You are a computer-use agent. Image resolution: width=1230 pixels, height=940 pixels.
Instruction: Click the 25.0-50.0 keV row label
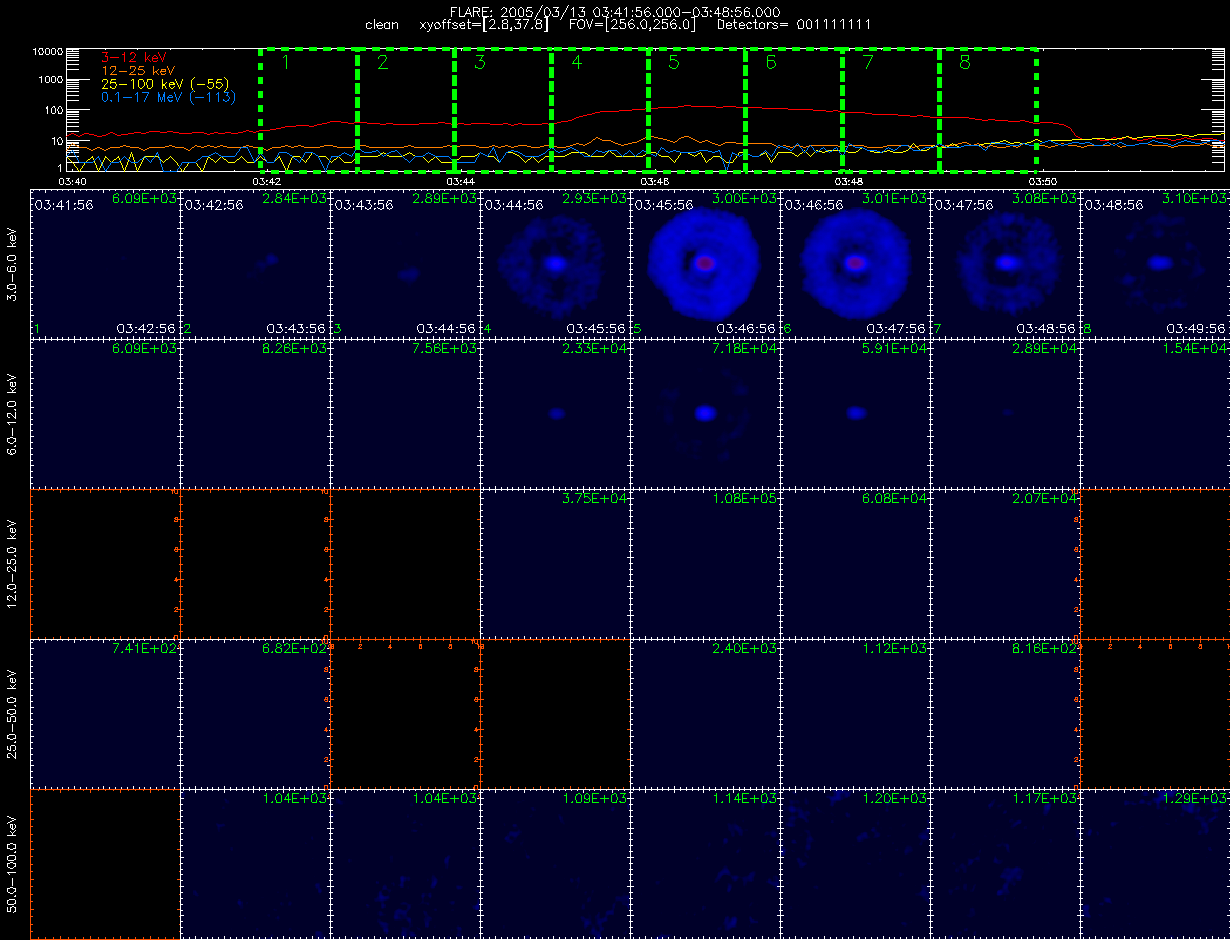[13, 713]
